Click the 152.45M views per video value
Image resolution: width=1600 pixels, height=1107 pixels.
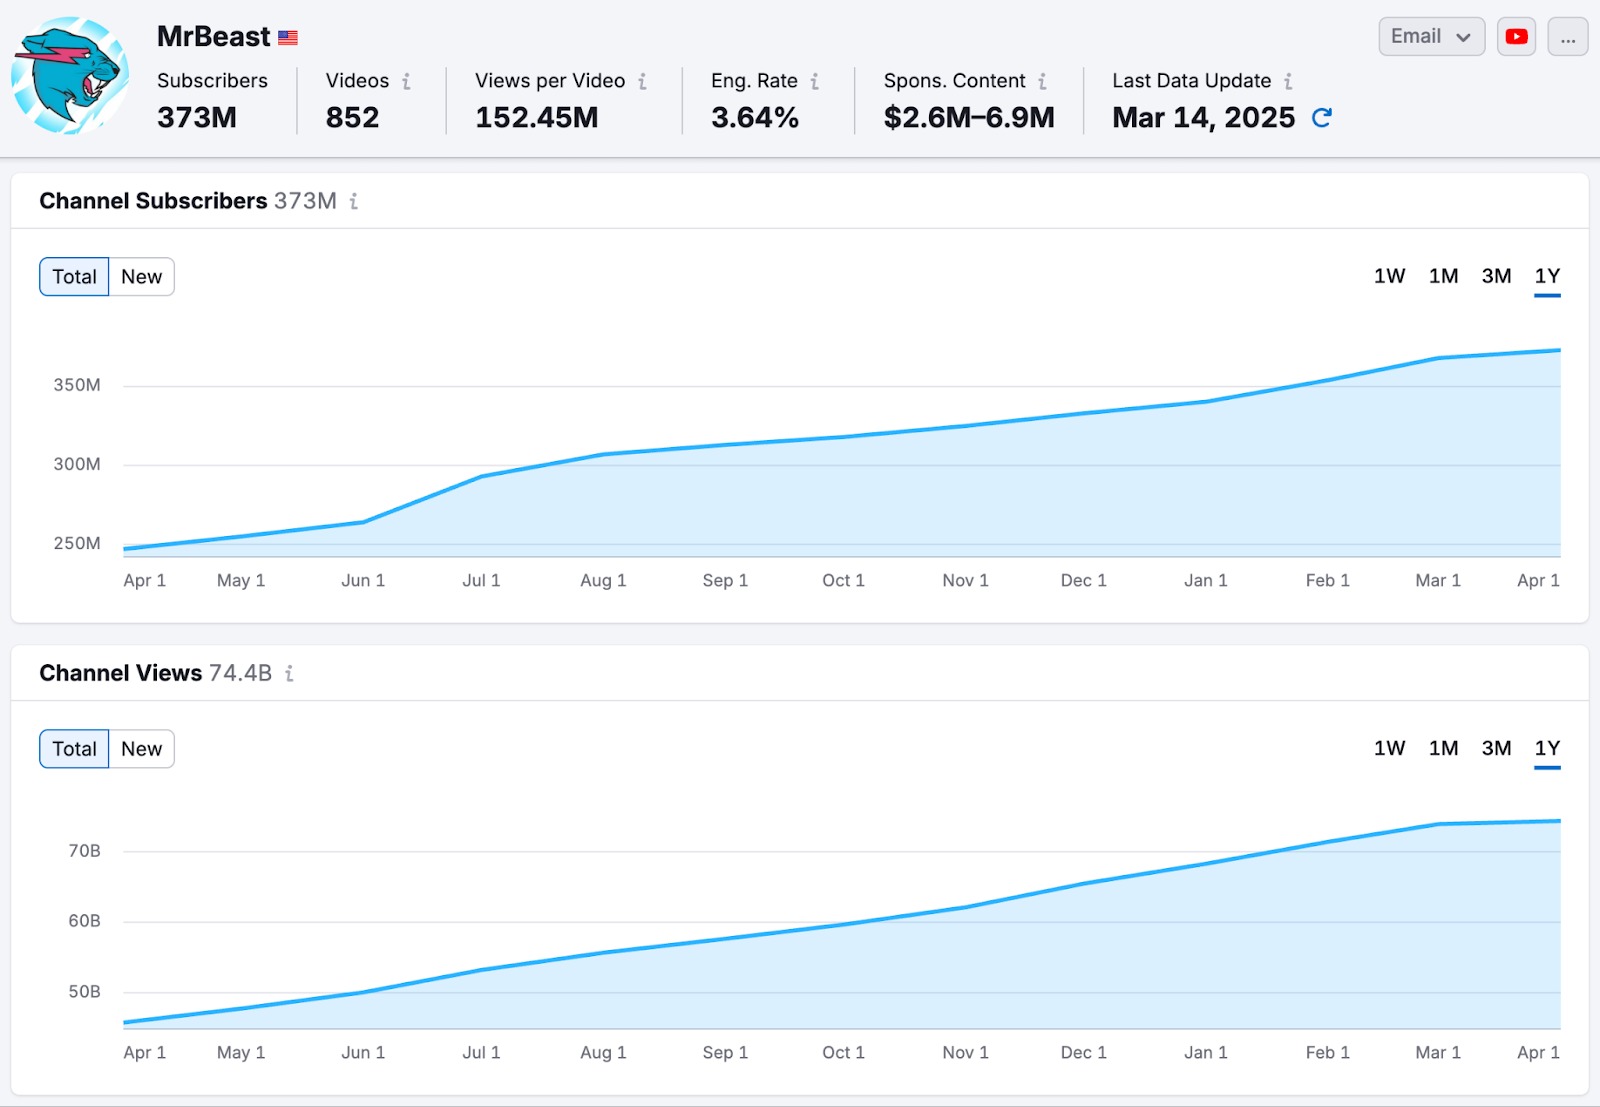pos(536,118)
